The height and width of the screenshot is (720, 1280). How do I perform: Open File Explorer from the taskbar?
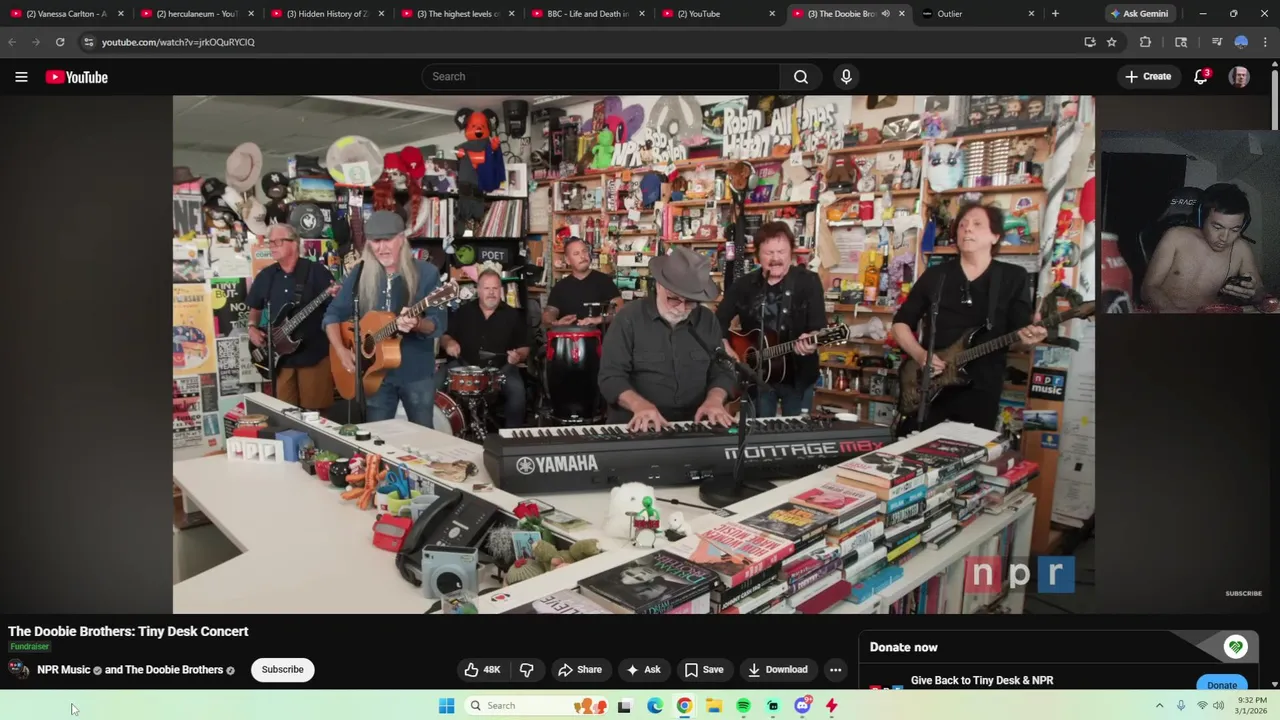coord(714,706)
